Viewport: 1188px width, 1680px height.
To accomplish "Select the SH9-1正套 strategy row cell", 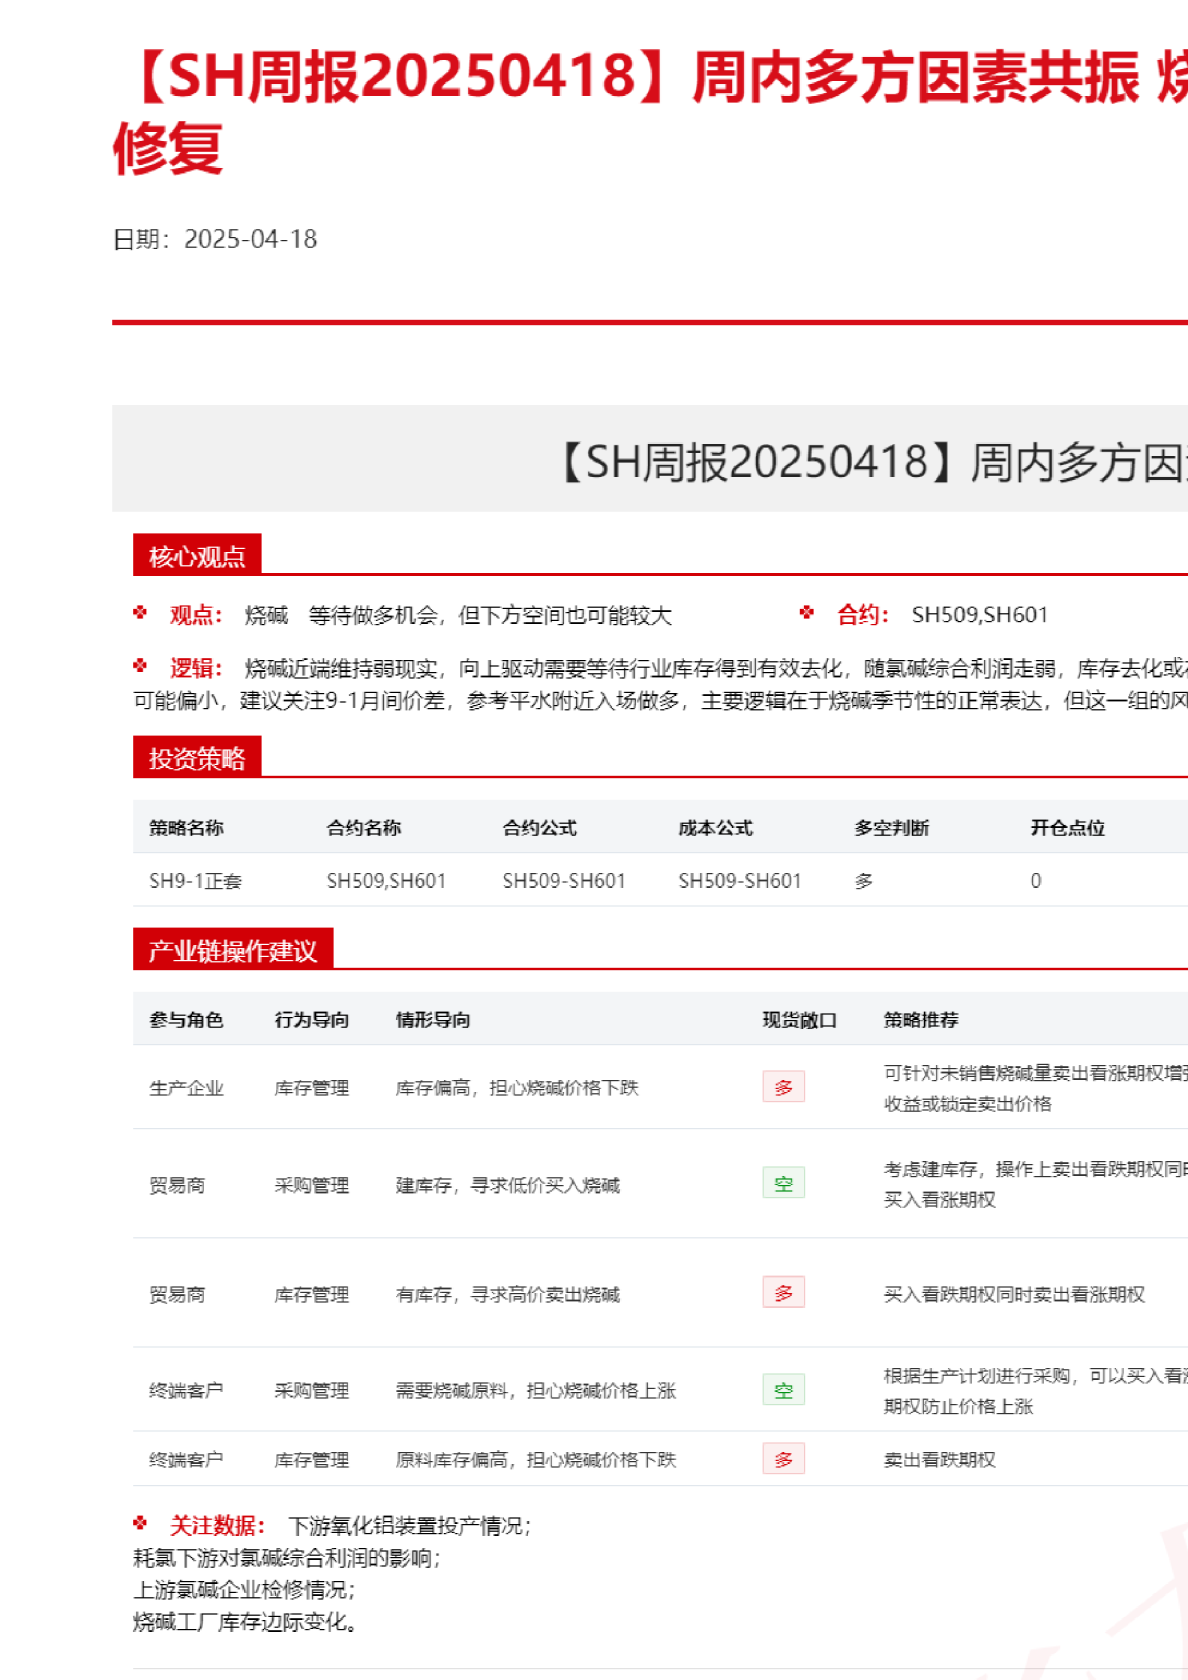I will tap(195, 881).
